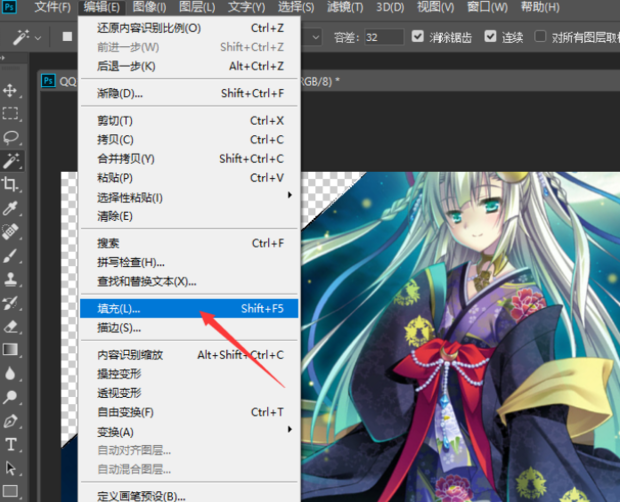Choose 拼写检查(H)... menu item
620x502 pixels.
[x=189, y=262]
